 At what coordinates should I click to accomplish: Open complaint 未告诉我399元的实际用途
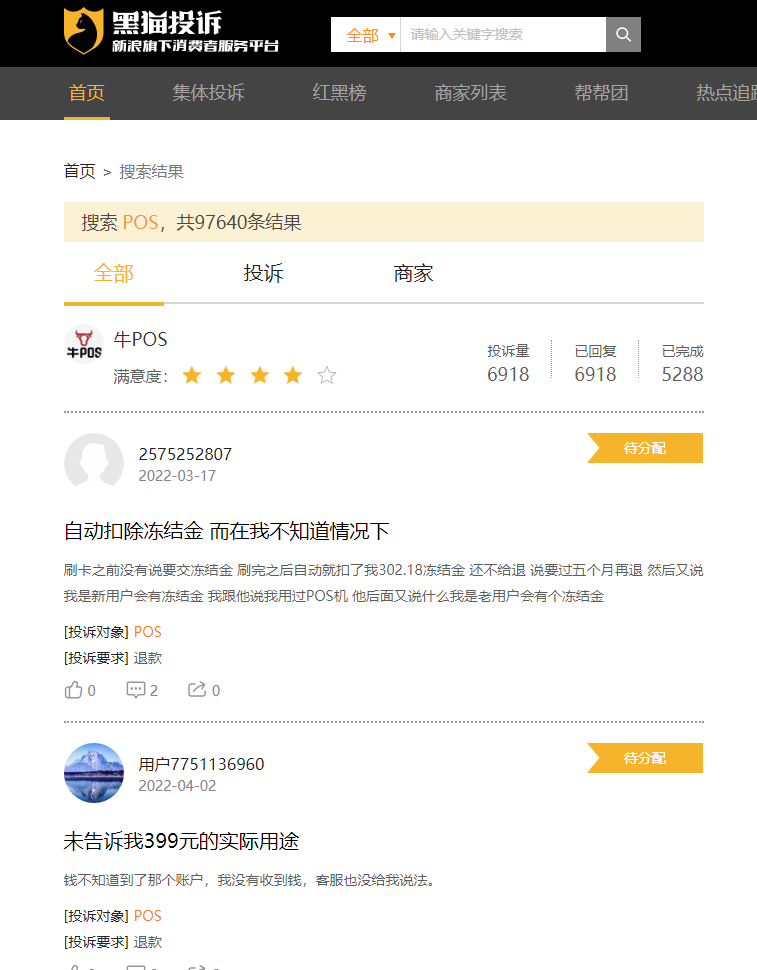[181, 841]
